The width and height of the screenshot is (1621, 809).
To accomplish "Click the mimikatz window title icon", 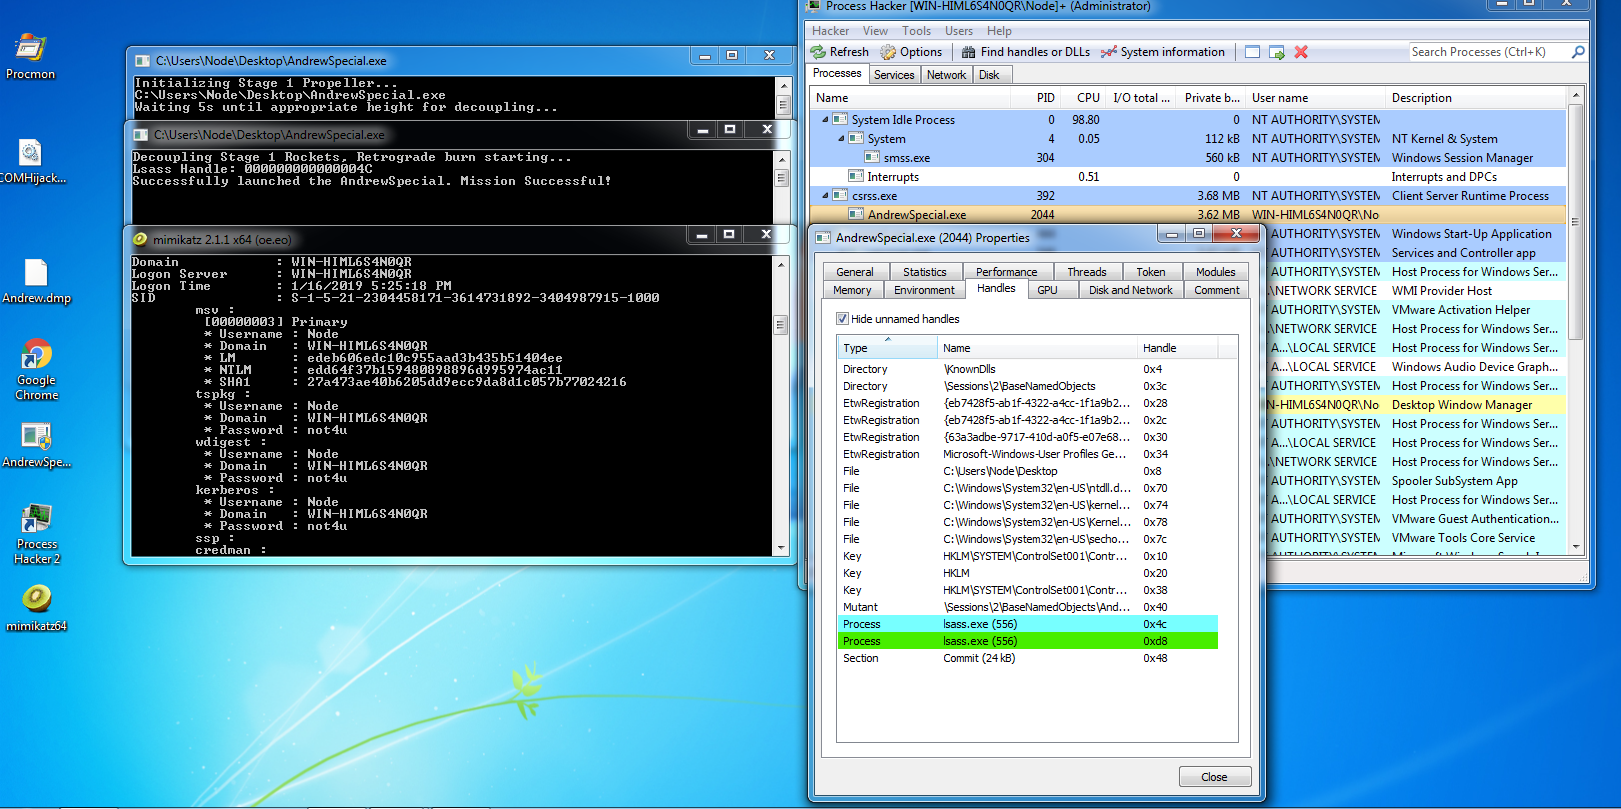I will tap(140, 239).
